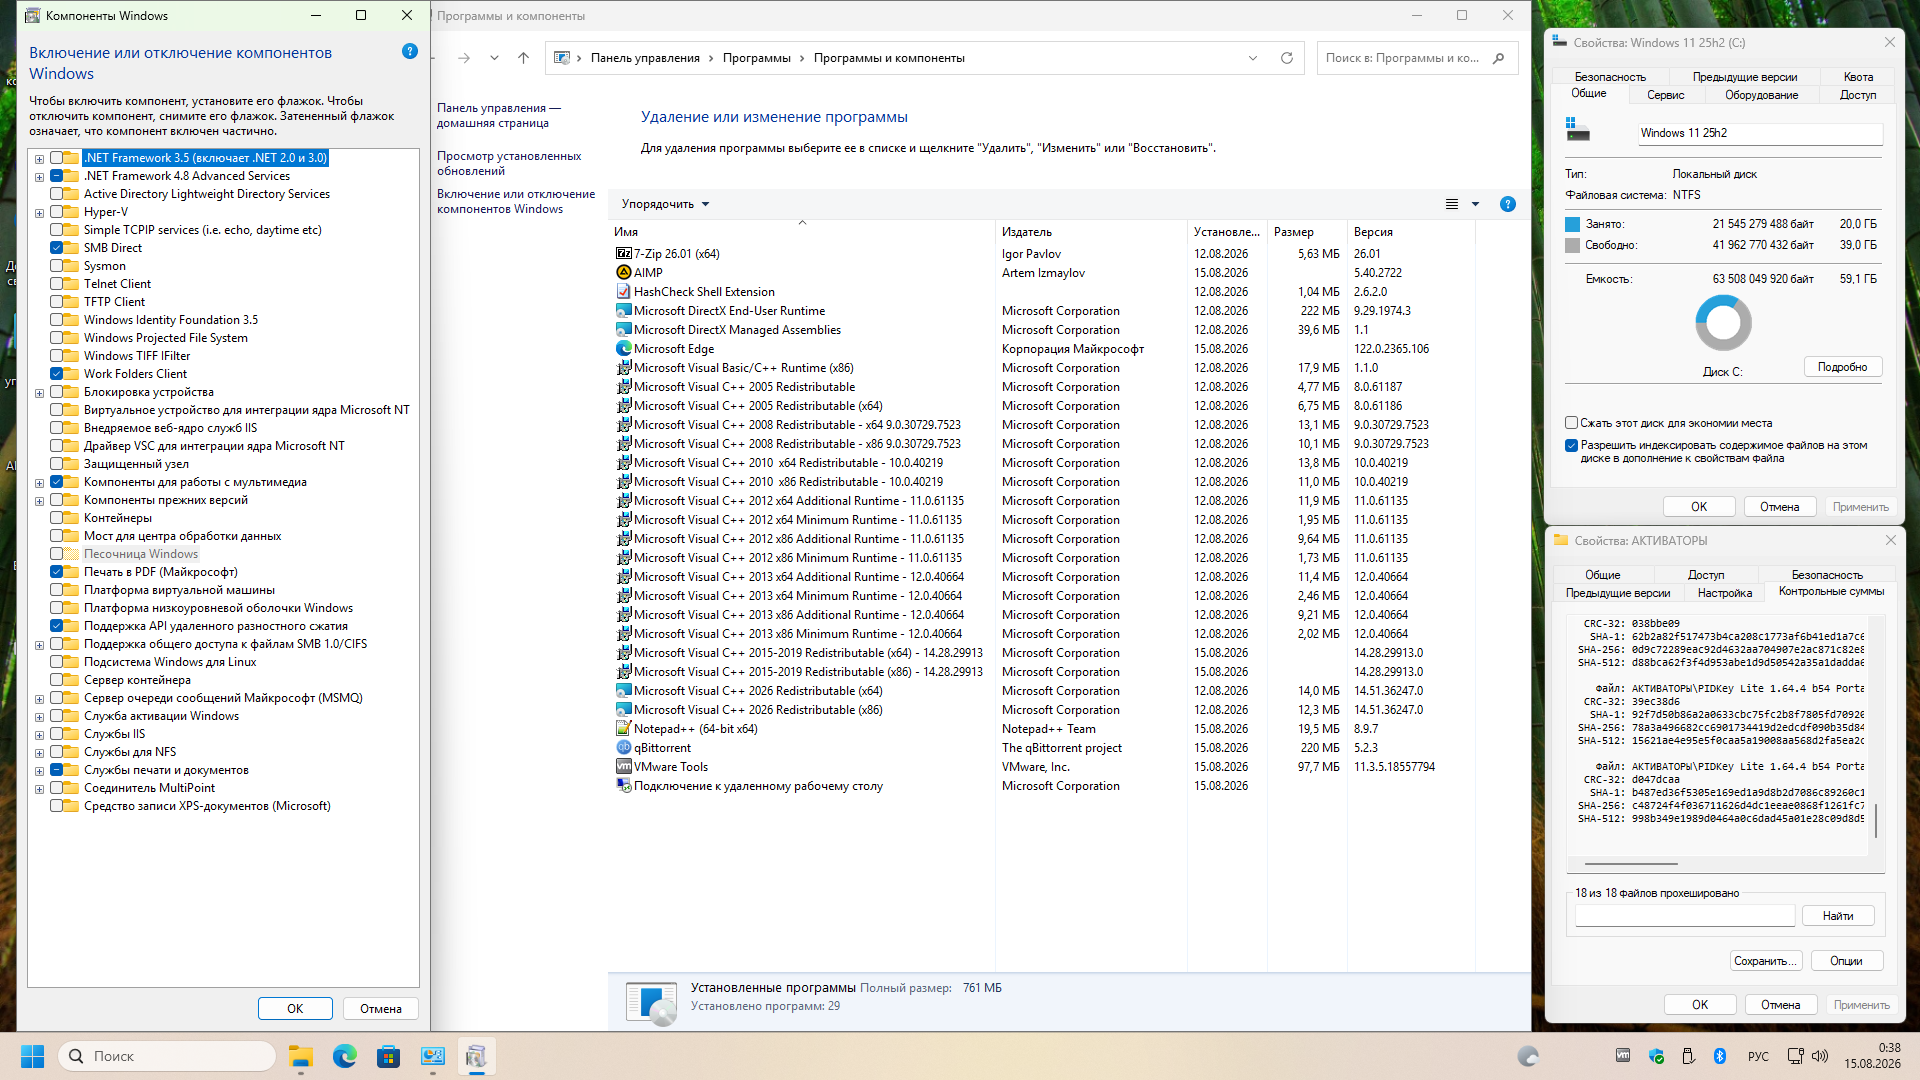1920x1080 pixels.
Task: Click OK in Windows Components dialog
Action: click(295, 1009)
